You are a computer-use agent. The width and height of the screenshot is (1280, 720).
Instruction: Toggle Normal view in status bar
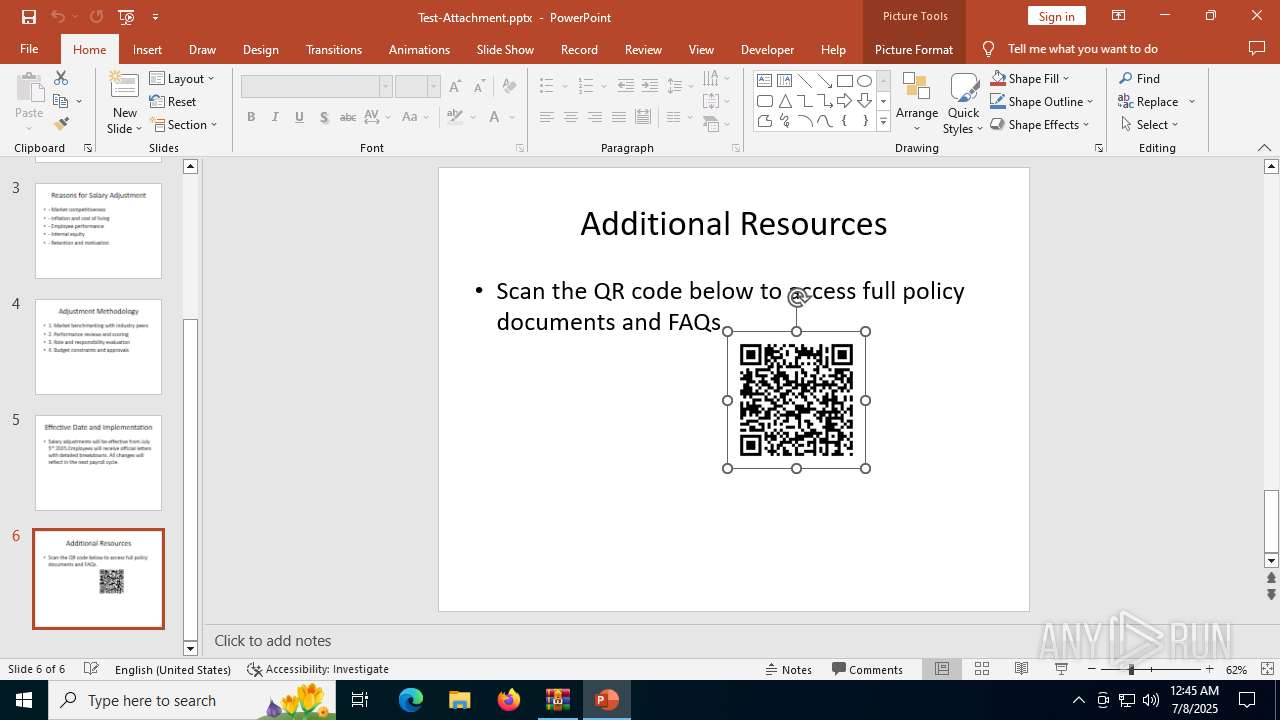point(942,669)
